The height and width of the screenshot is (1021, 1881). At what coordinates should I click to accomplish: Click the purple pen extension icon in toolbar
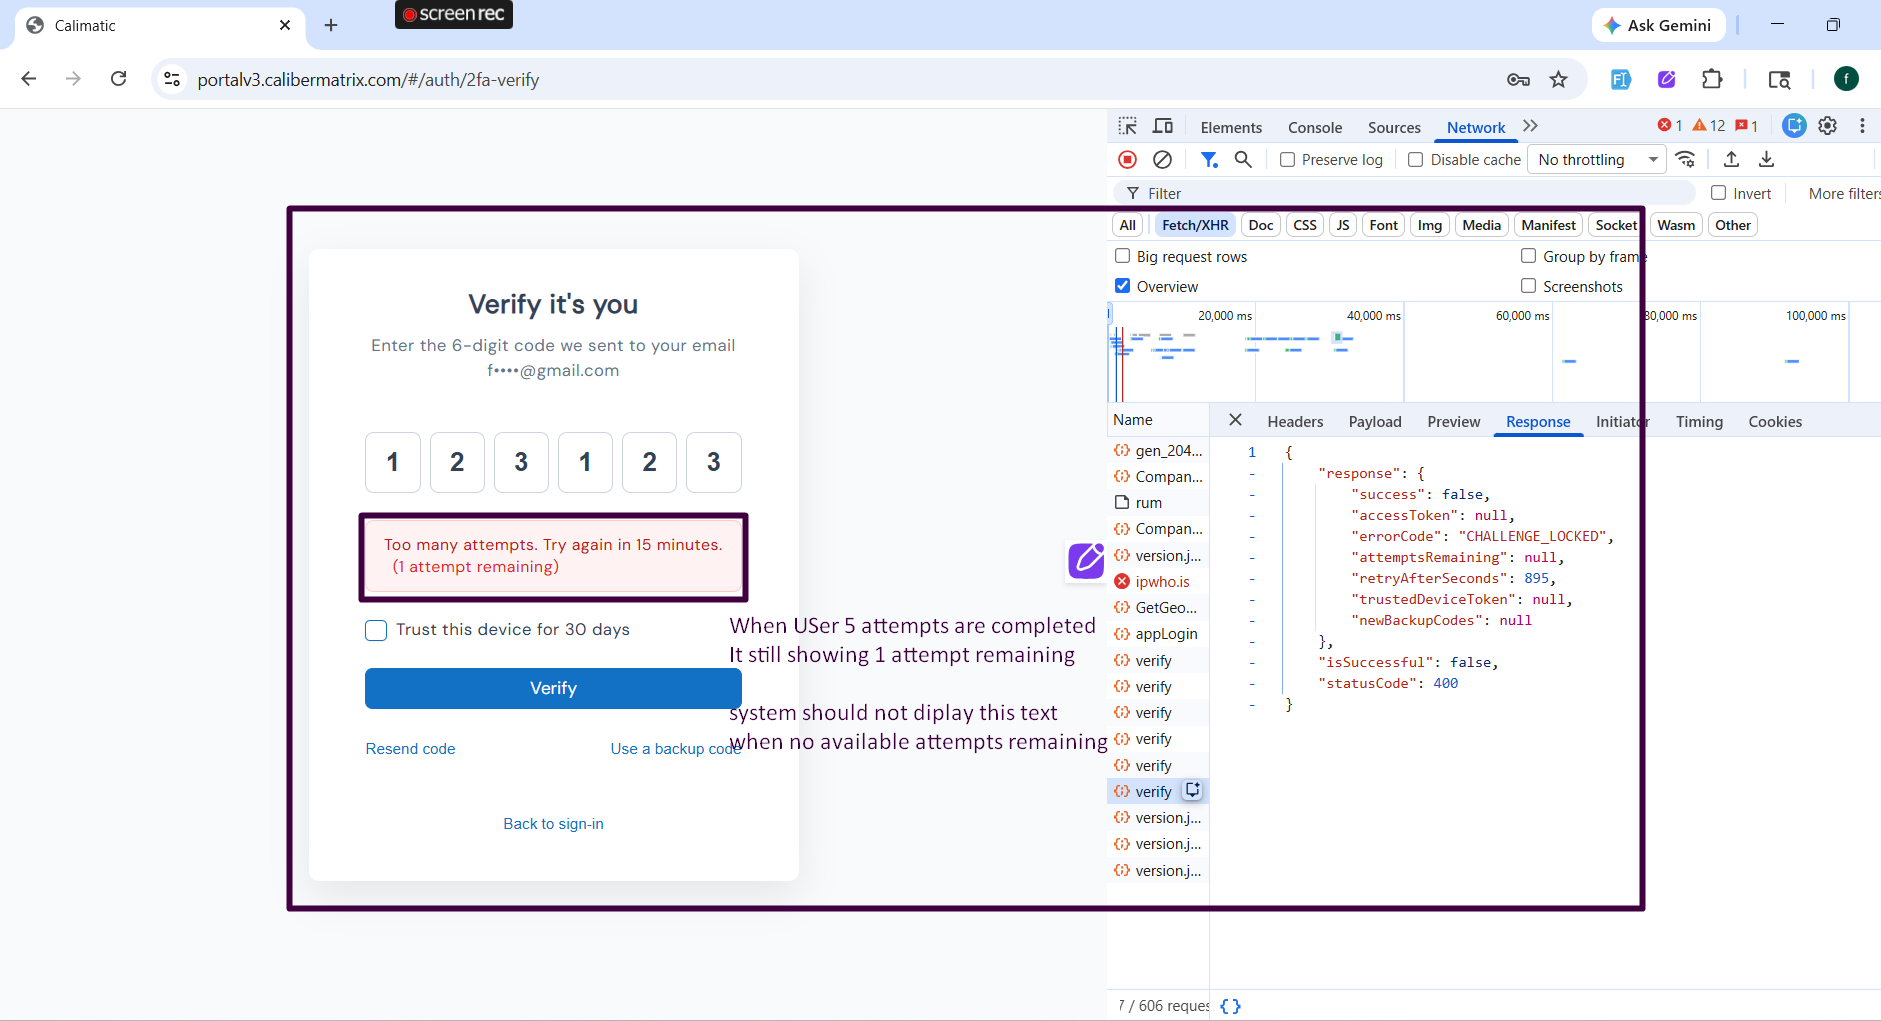(x=1667, y=79)
